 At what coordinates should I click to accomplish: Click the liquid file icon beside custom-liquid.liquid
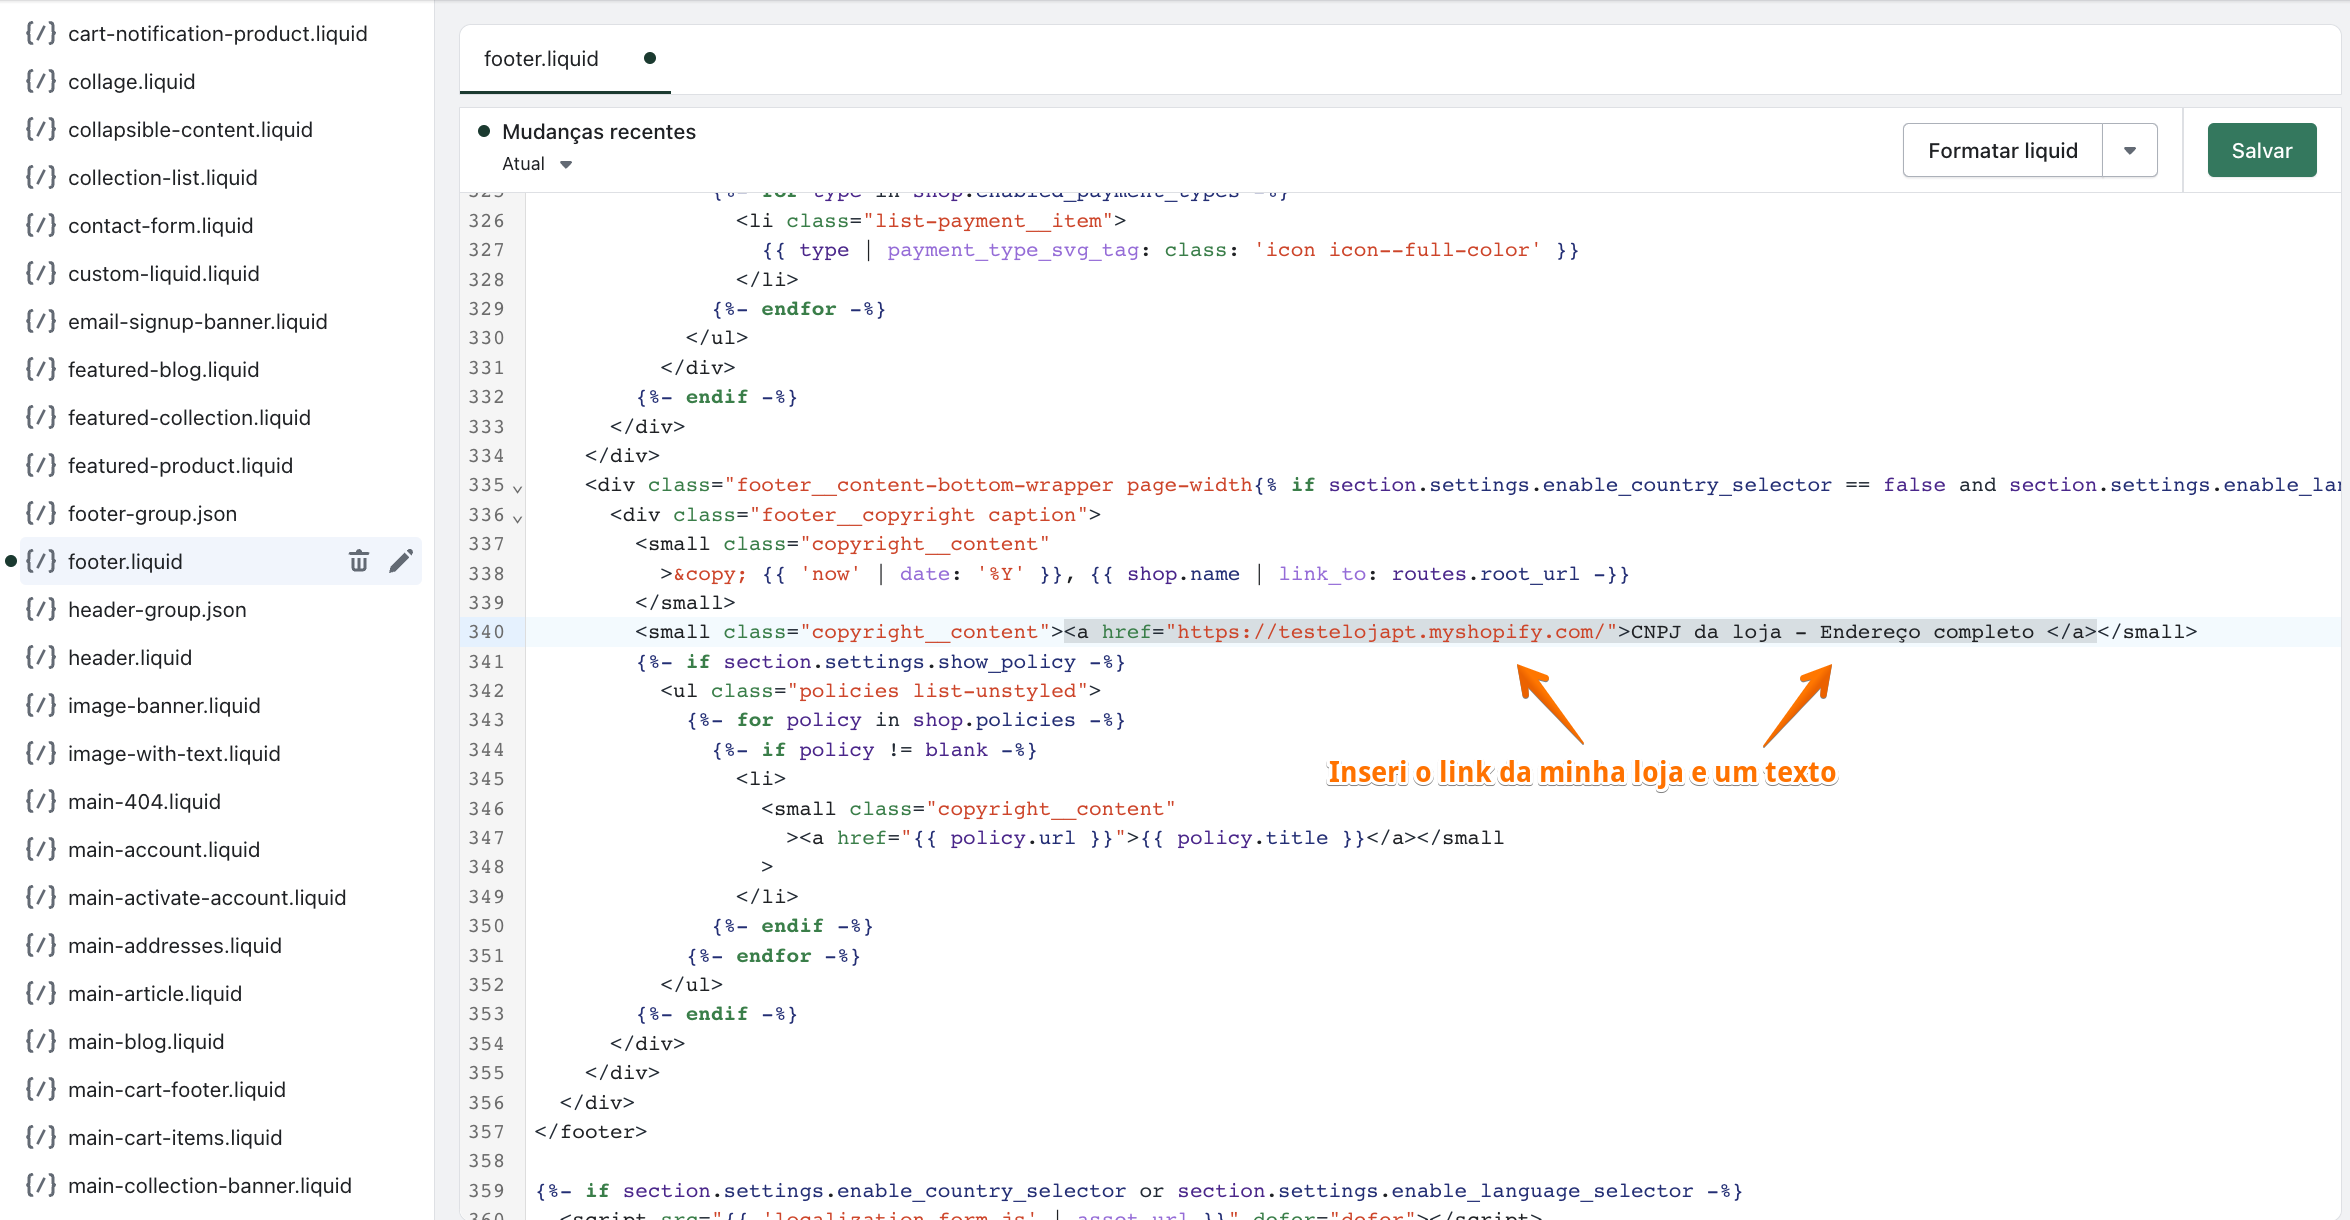click(41, 273)
